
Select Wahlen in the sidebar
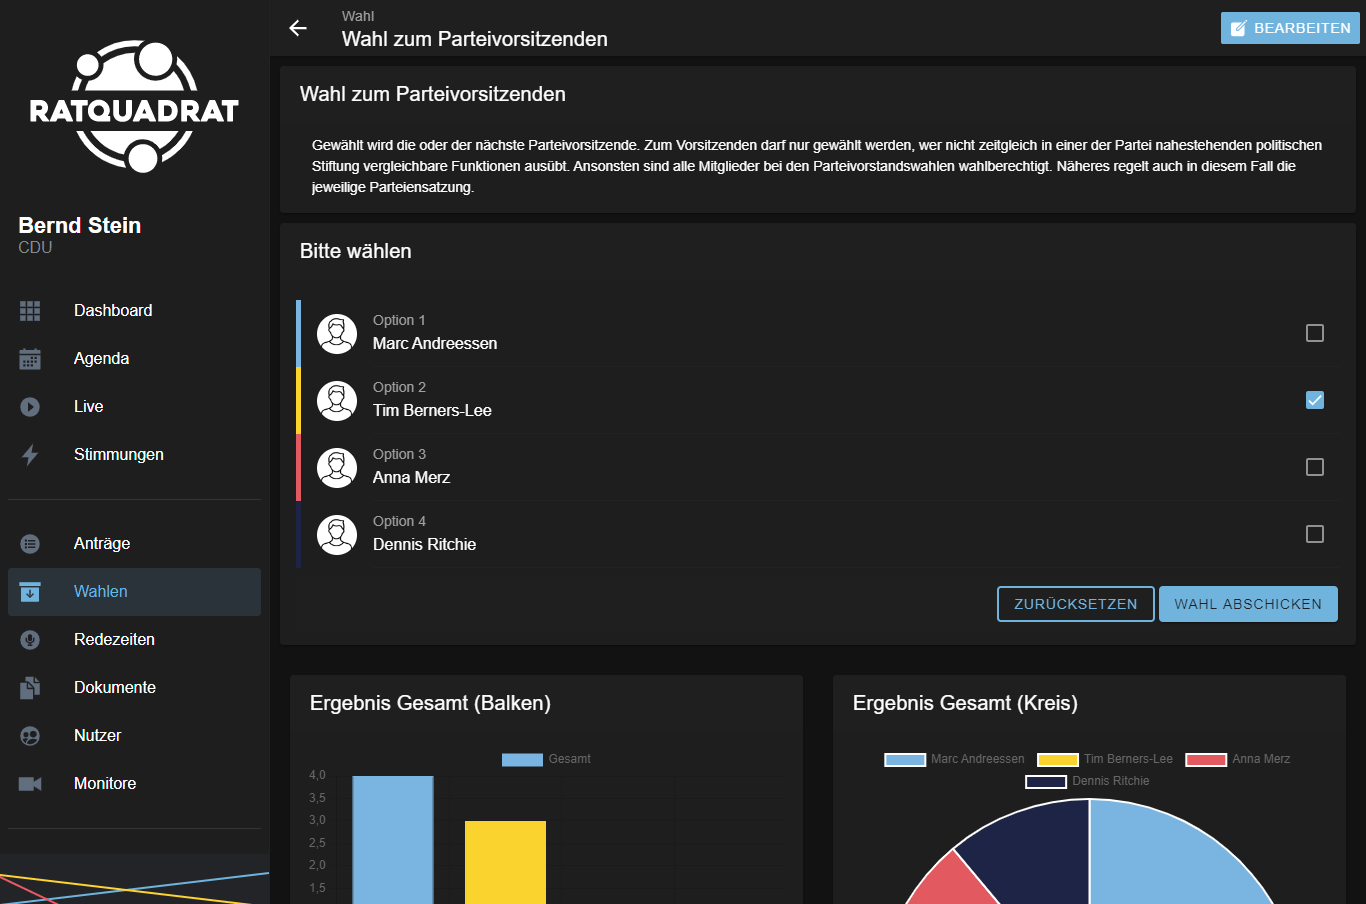point(134,592)
